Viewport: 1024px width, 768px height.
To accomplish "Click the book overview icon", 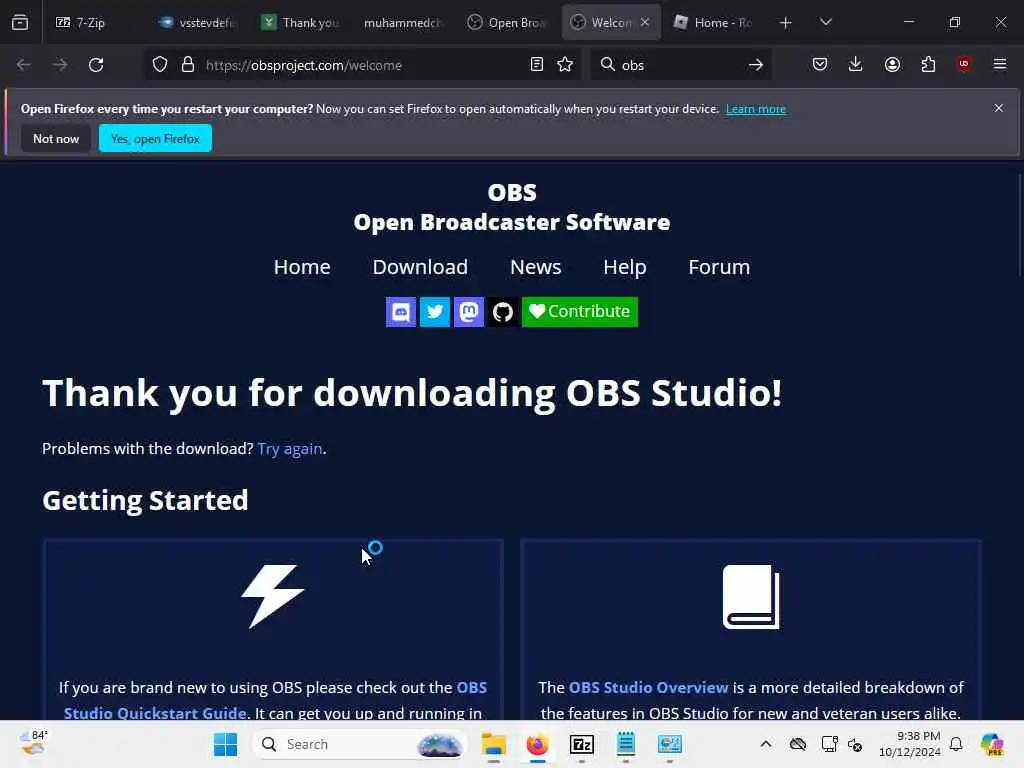I will [x=751, y=596].
